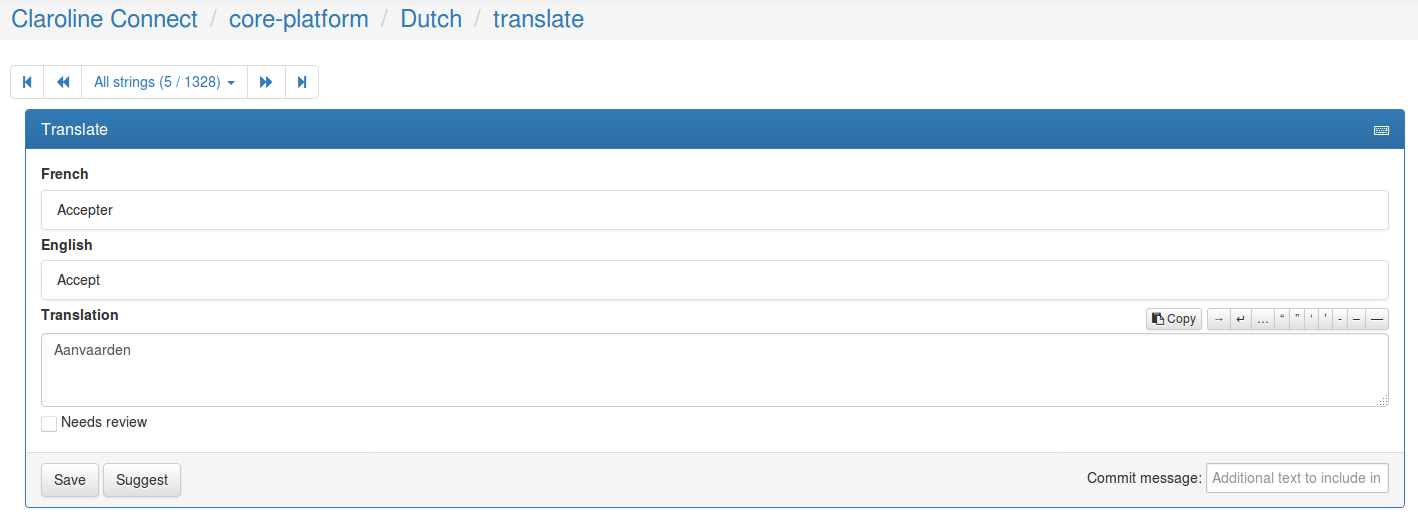Open the keyboard shortcuts icon in Translate header

1381,130
